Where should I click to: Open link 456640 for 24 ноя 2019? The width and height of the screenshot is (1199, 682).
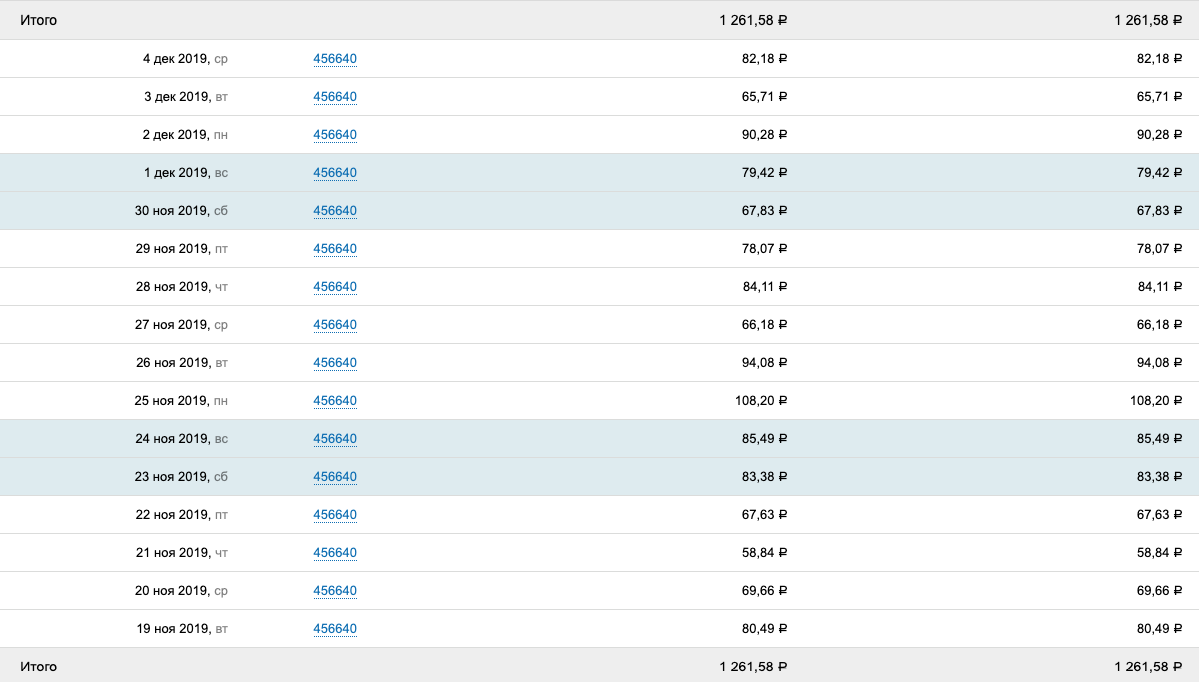click(335, 439)
